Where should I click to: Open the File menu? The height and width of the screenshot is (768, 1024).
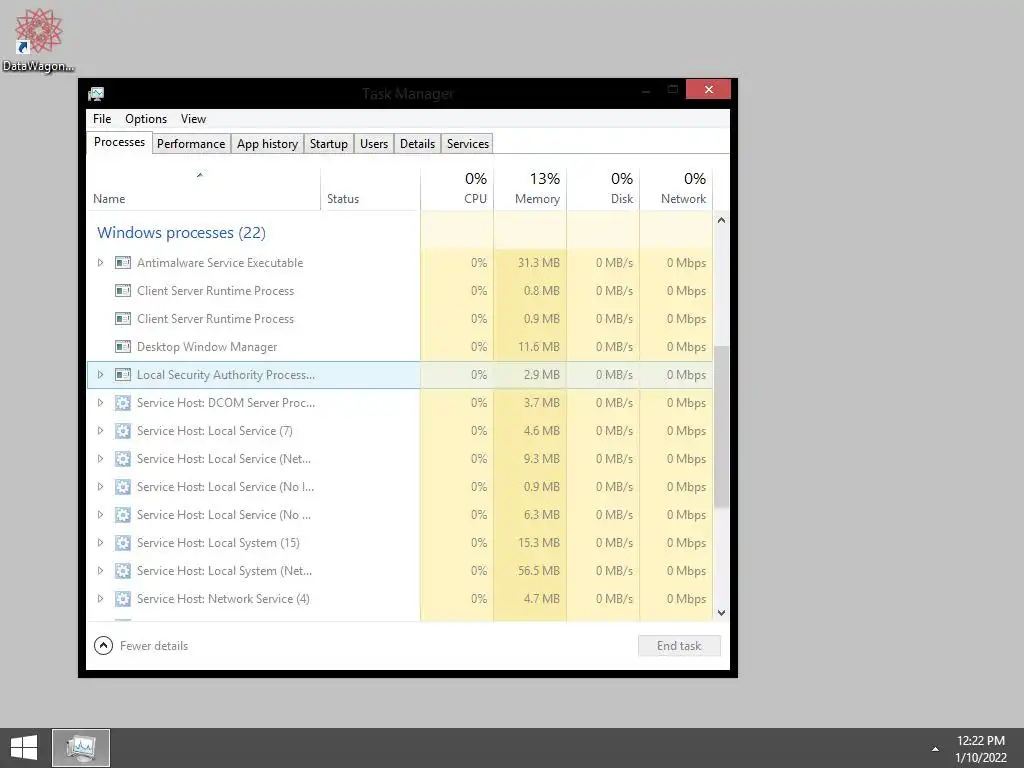pos(102,119)
